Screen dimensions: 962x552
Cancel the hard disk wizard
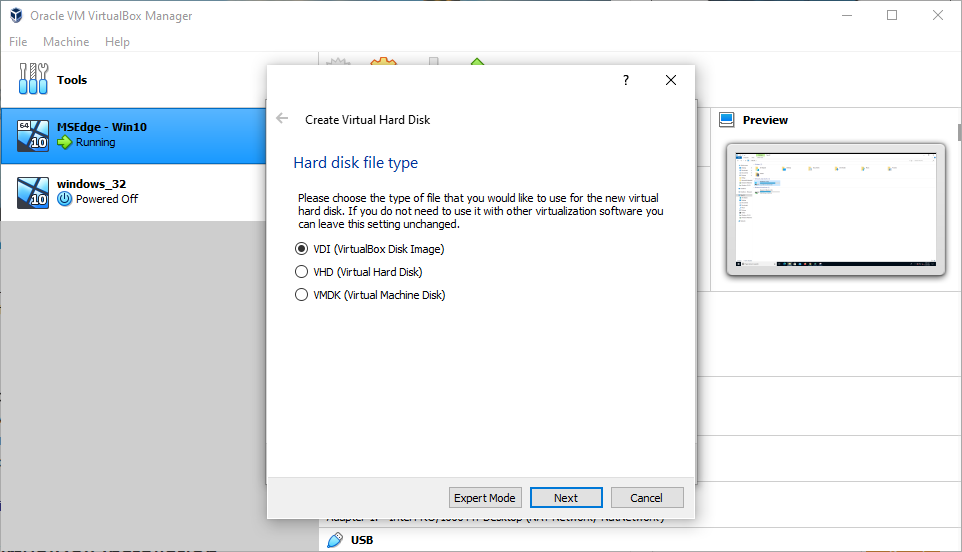(647, 498)
